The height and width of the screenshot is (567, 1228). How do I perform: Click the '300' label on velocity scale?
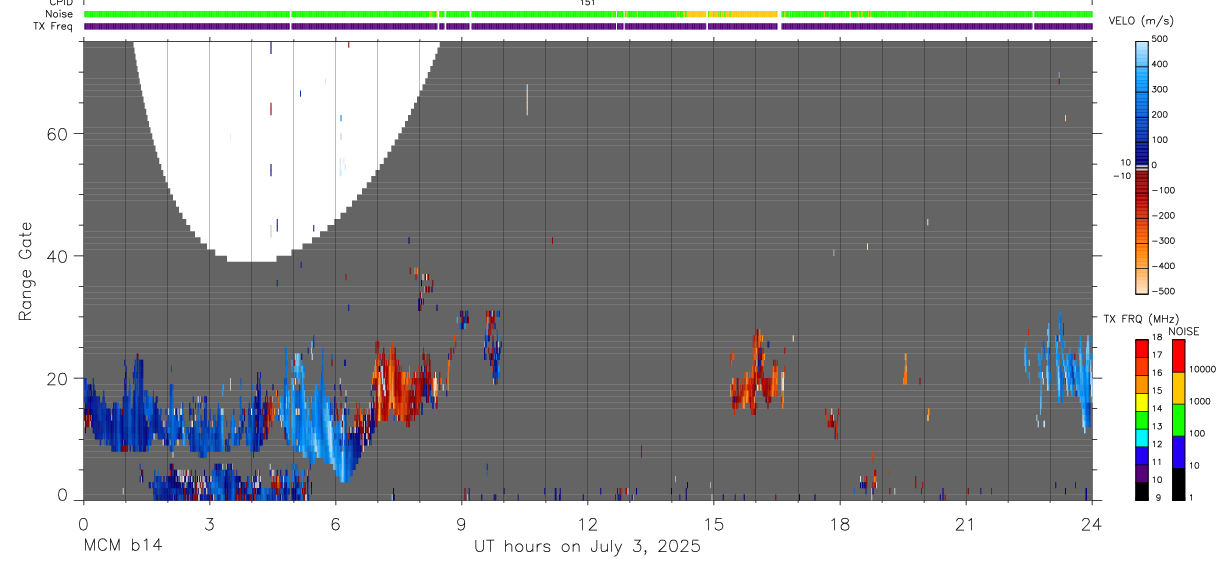(x=1160, y=89)
